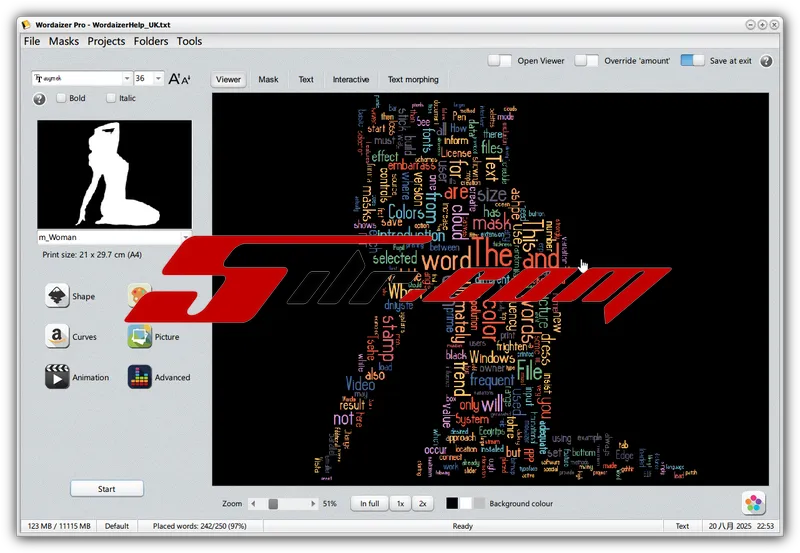
Task: Click the woman silhouette mask thumbnail
Action: (x=115, y=174)
